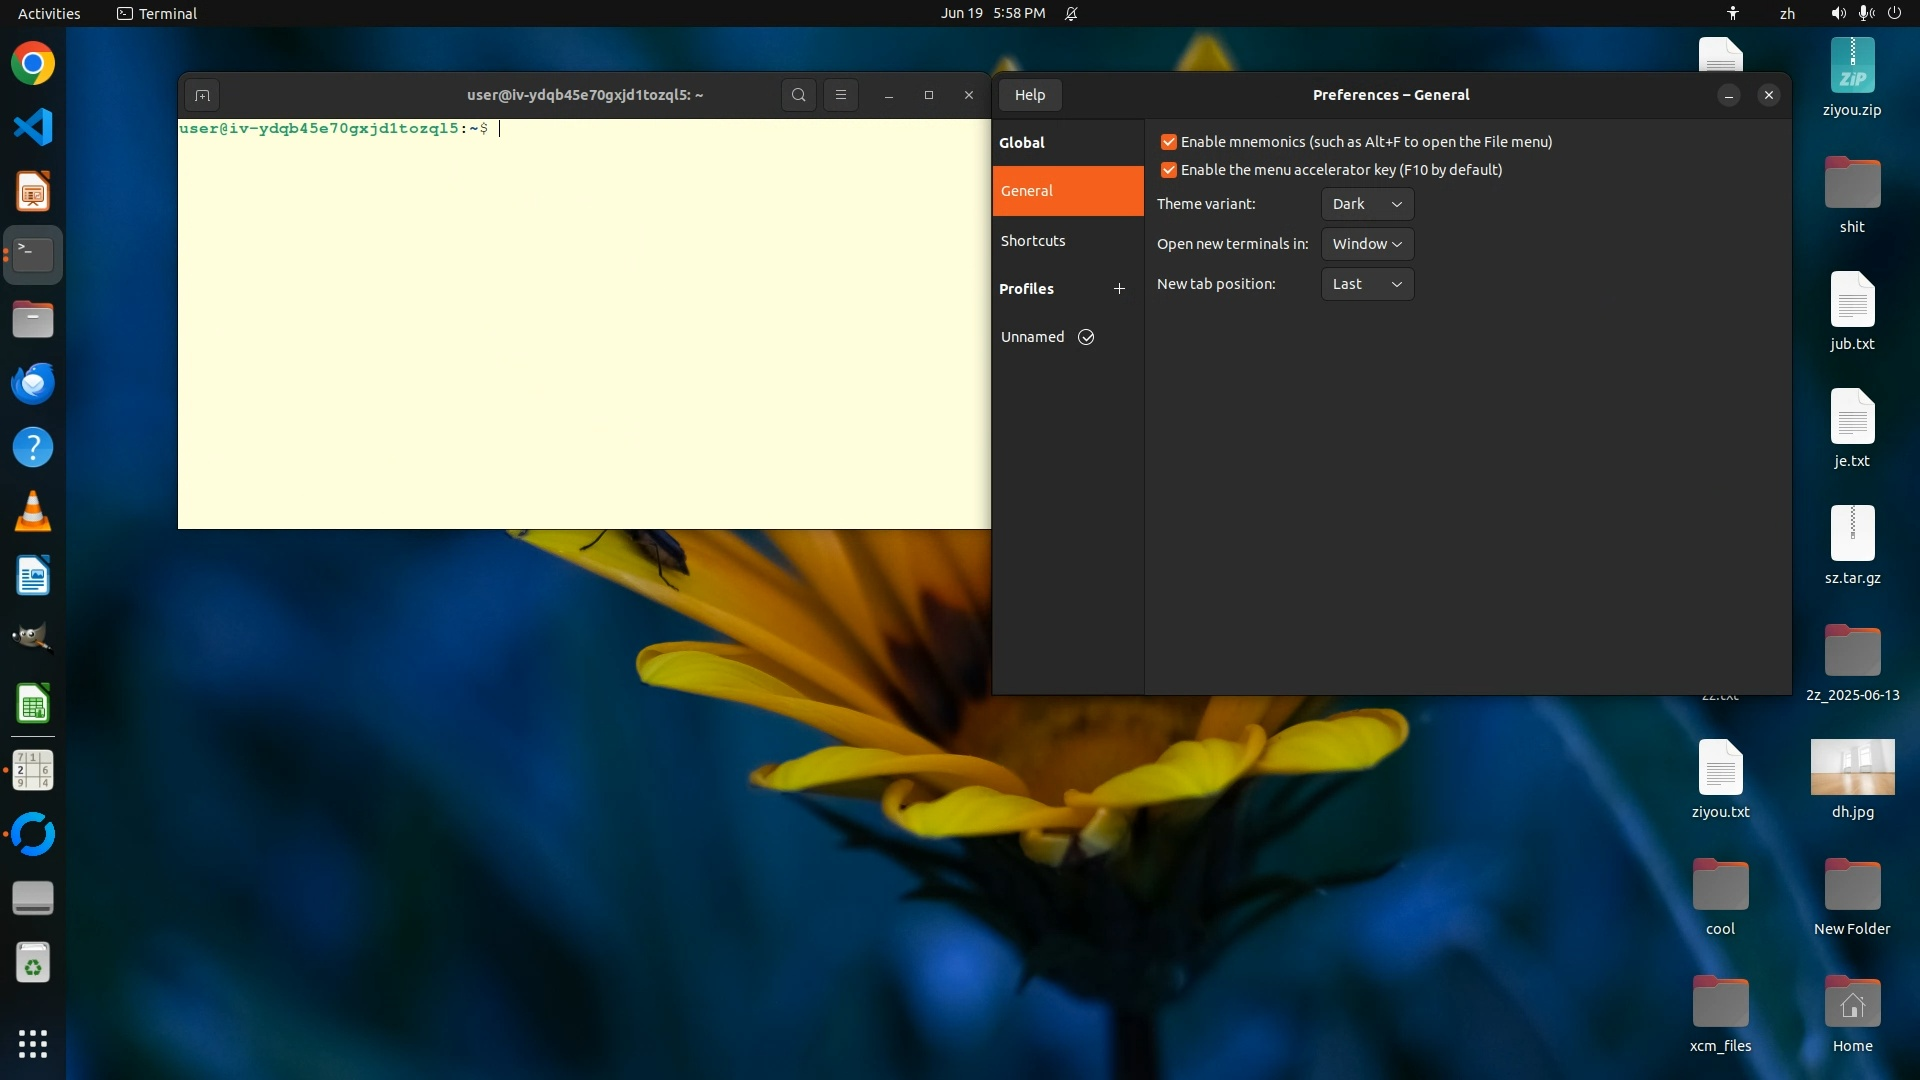This screenshot has height=1080, width=1920.
Task: Open the Unnamed profile settings
Action: [1032, 337]
